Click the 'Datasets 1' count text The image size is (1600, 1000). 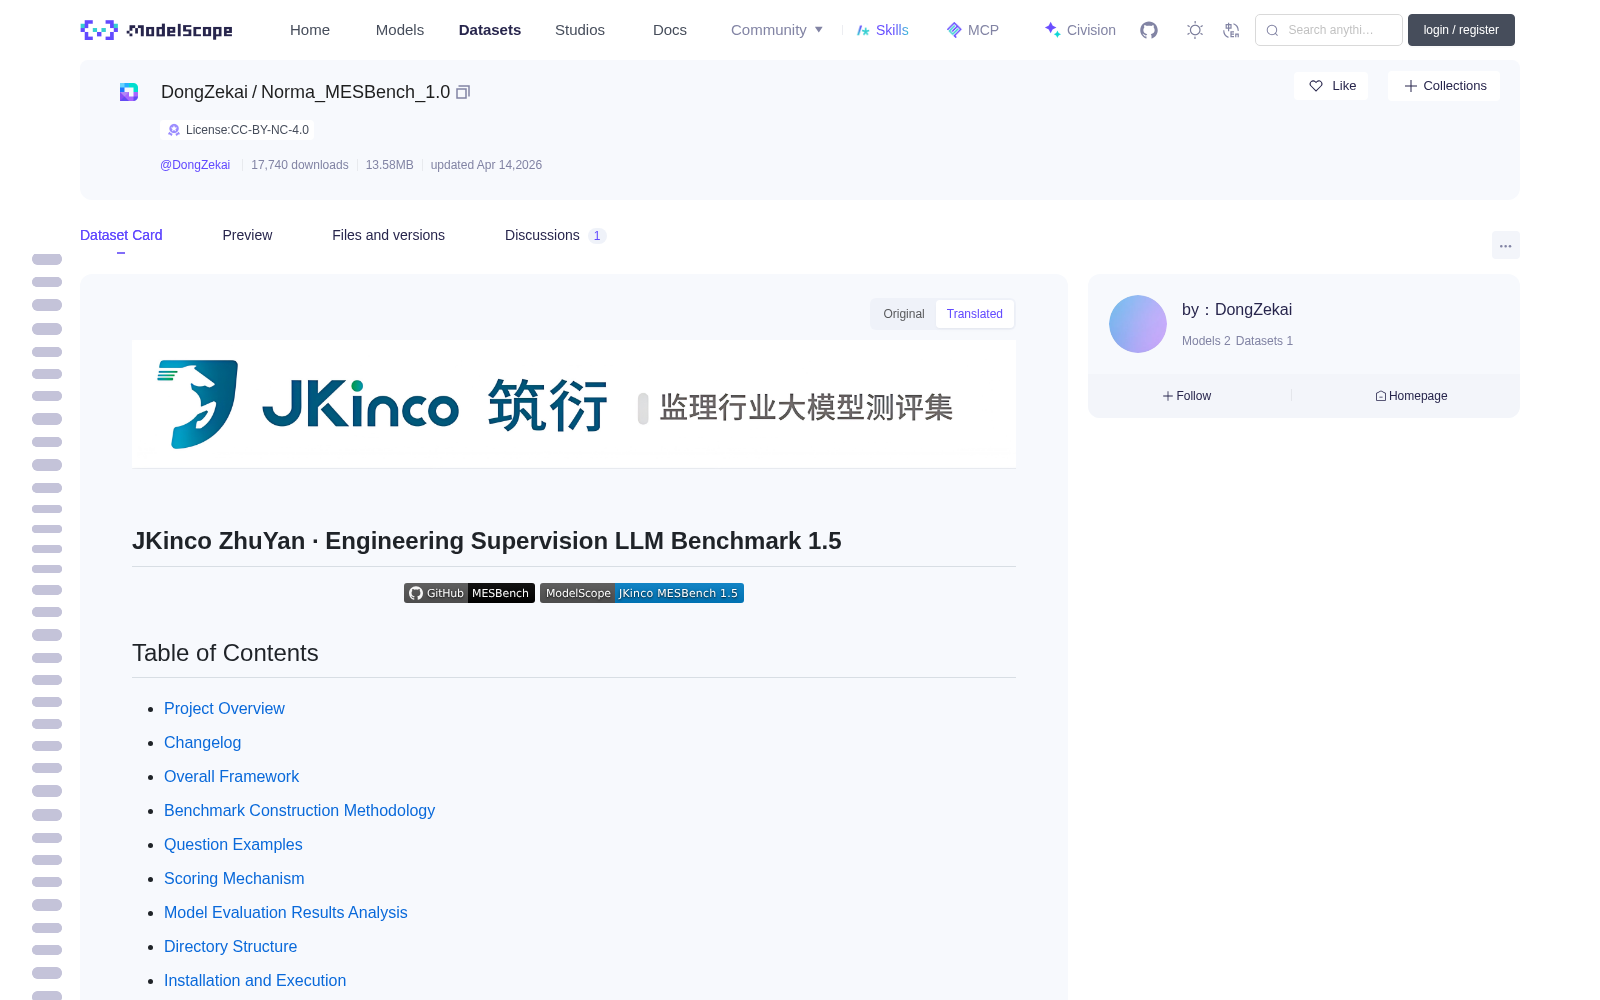tap(1264, 341)
